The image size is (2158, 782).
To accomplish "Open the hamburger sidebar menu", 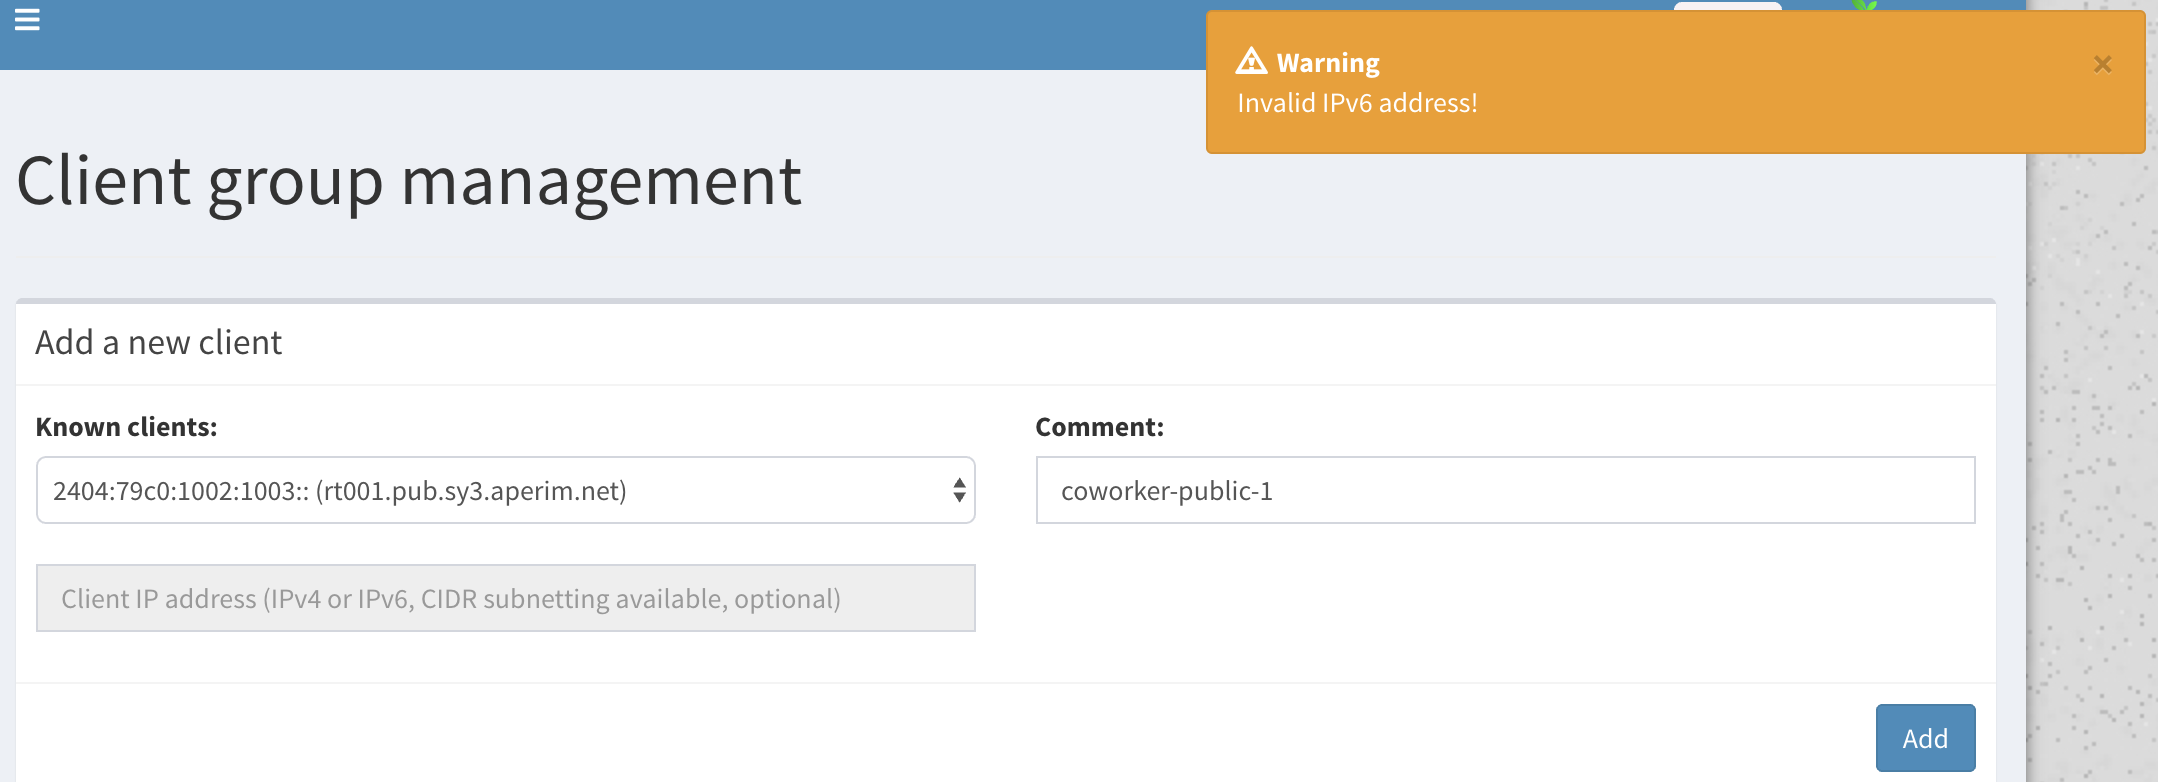I will (27, 19).
